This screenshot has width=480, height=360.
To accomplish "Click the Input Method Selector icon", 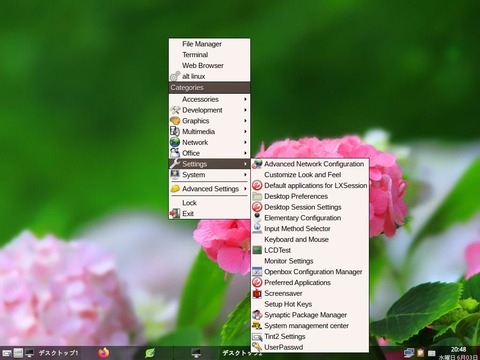I will [x=257, y=228].
